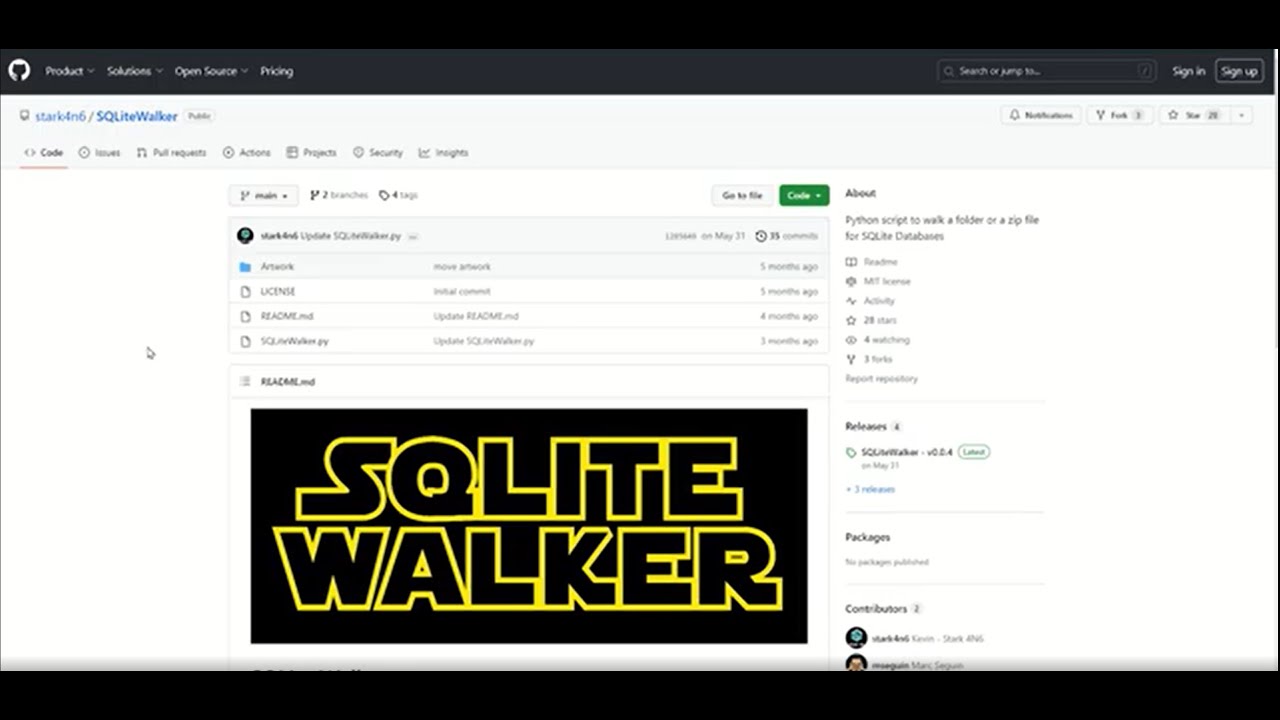The image size is (1280, 720).
Task: Show the + 3 releases link
Action: [x=870, y=489]
